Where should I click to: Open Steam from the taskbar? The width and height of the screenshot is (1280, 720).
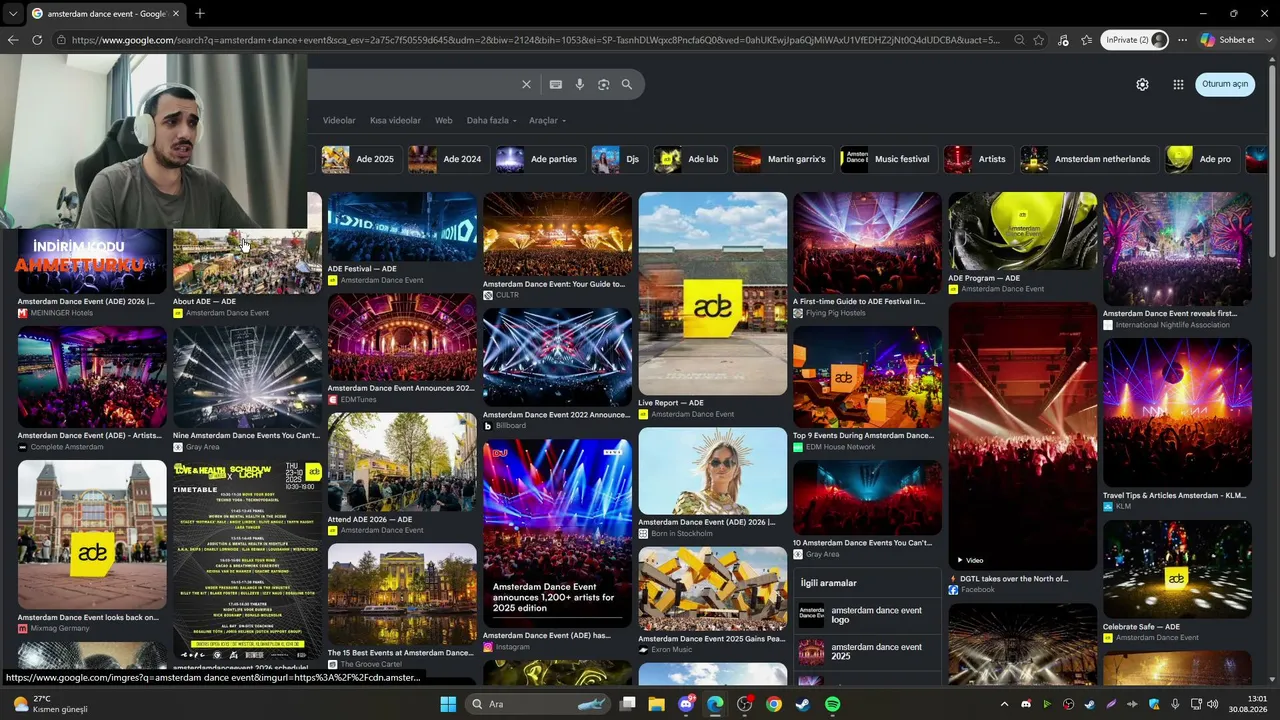802,704
